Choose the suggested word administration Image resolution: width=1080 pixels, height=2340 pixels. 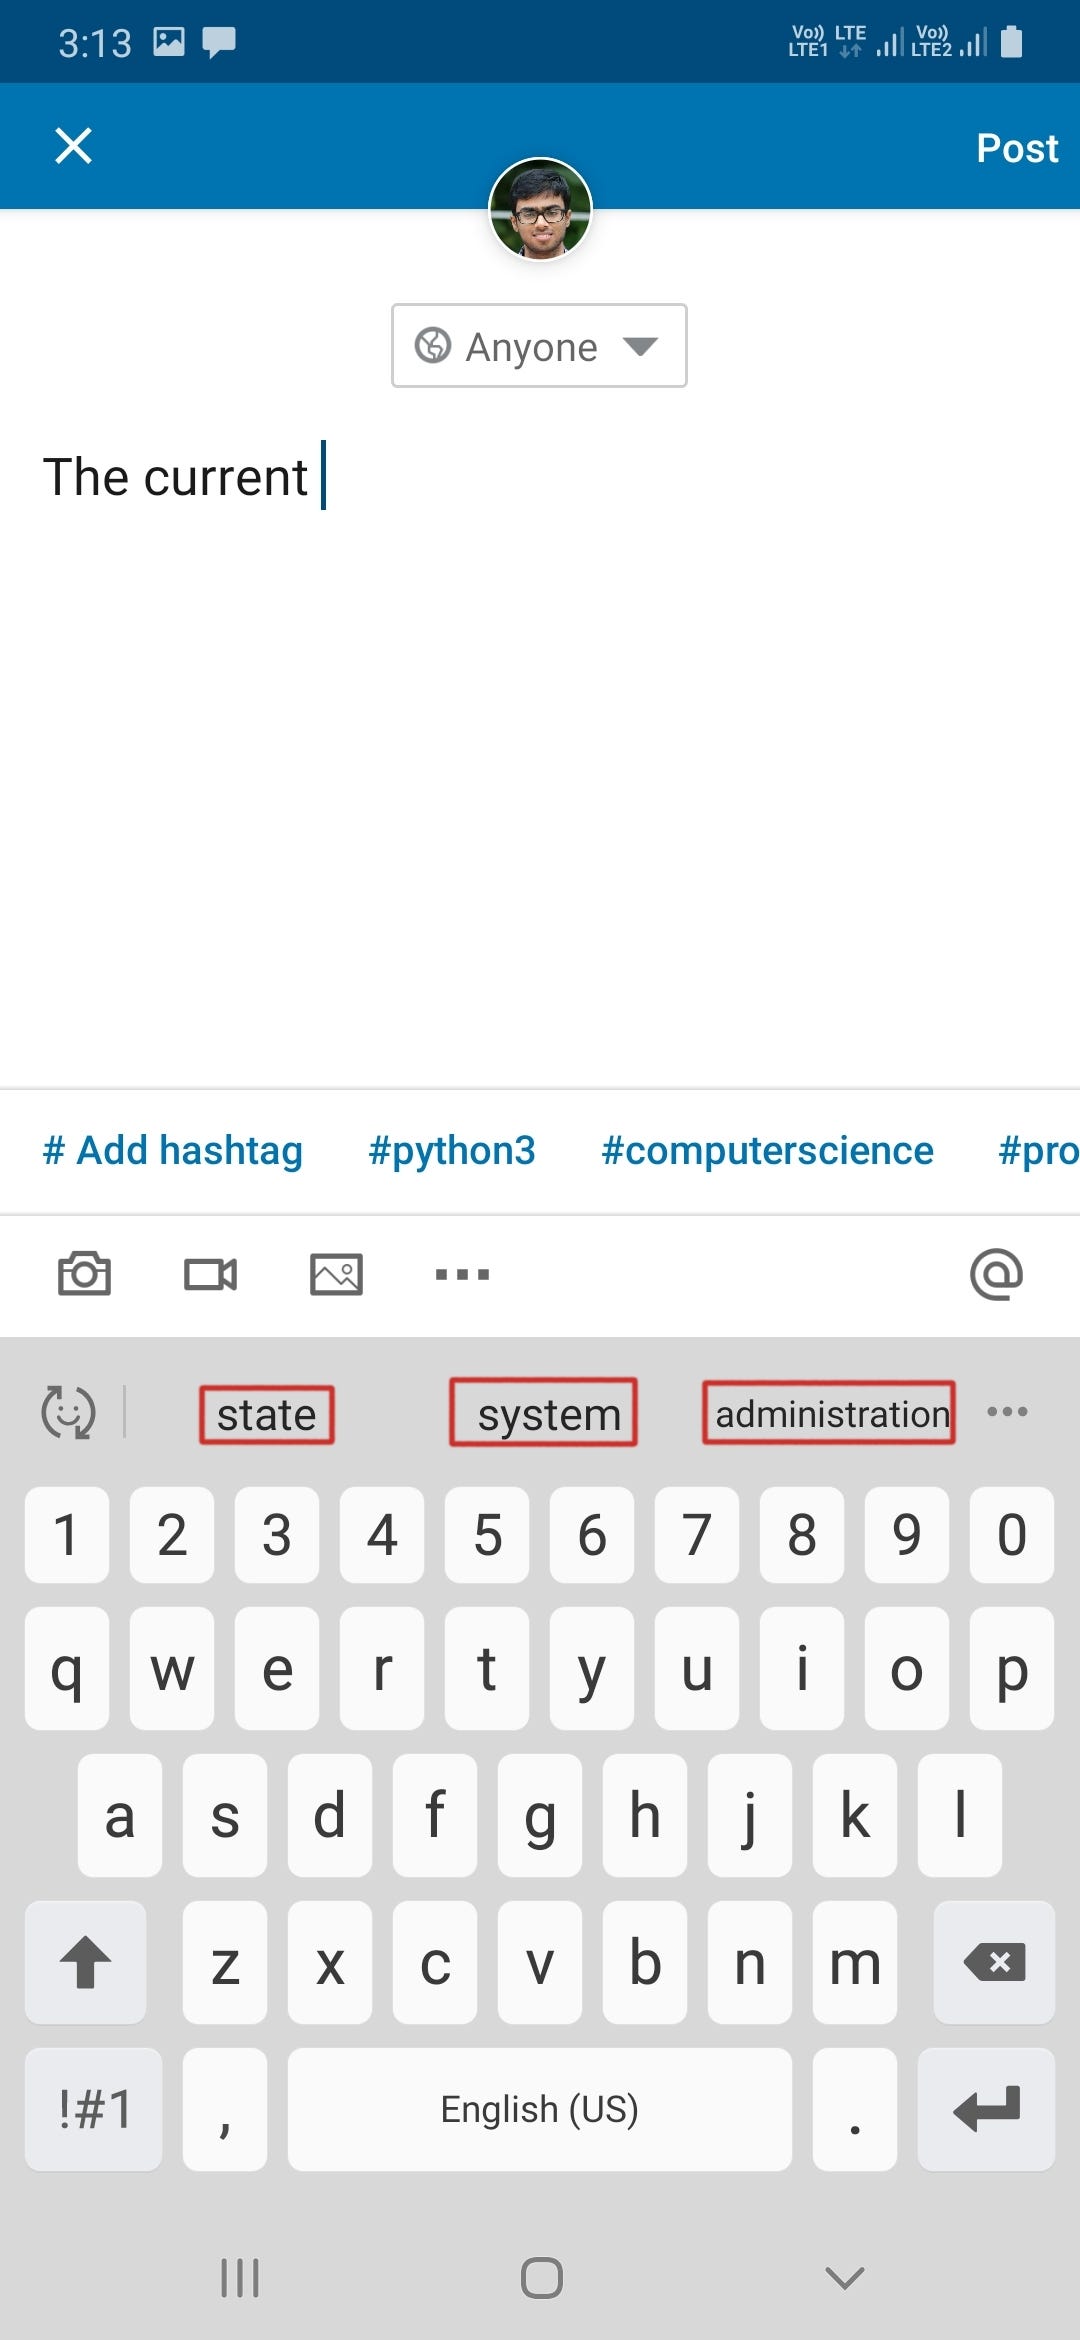(x=829, y=1413)
